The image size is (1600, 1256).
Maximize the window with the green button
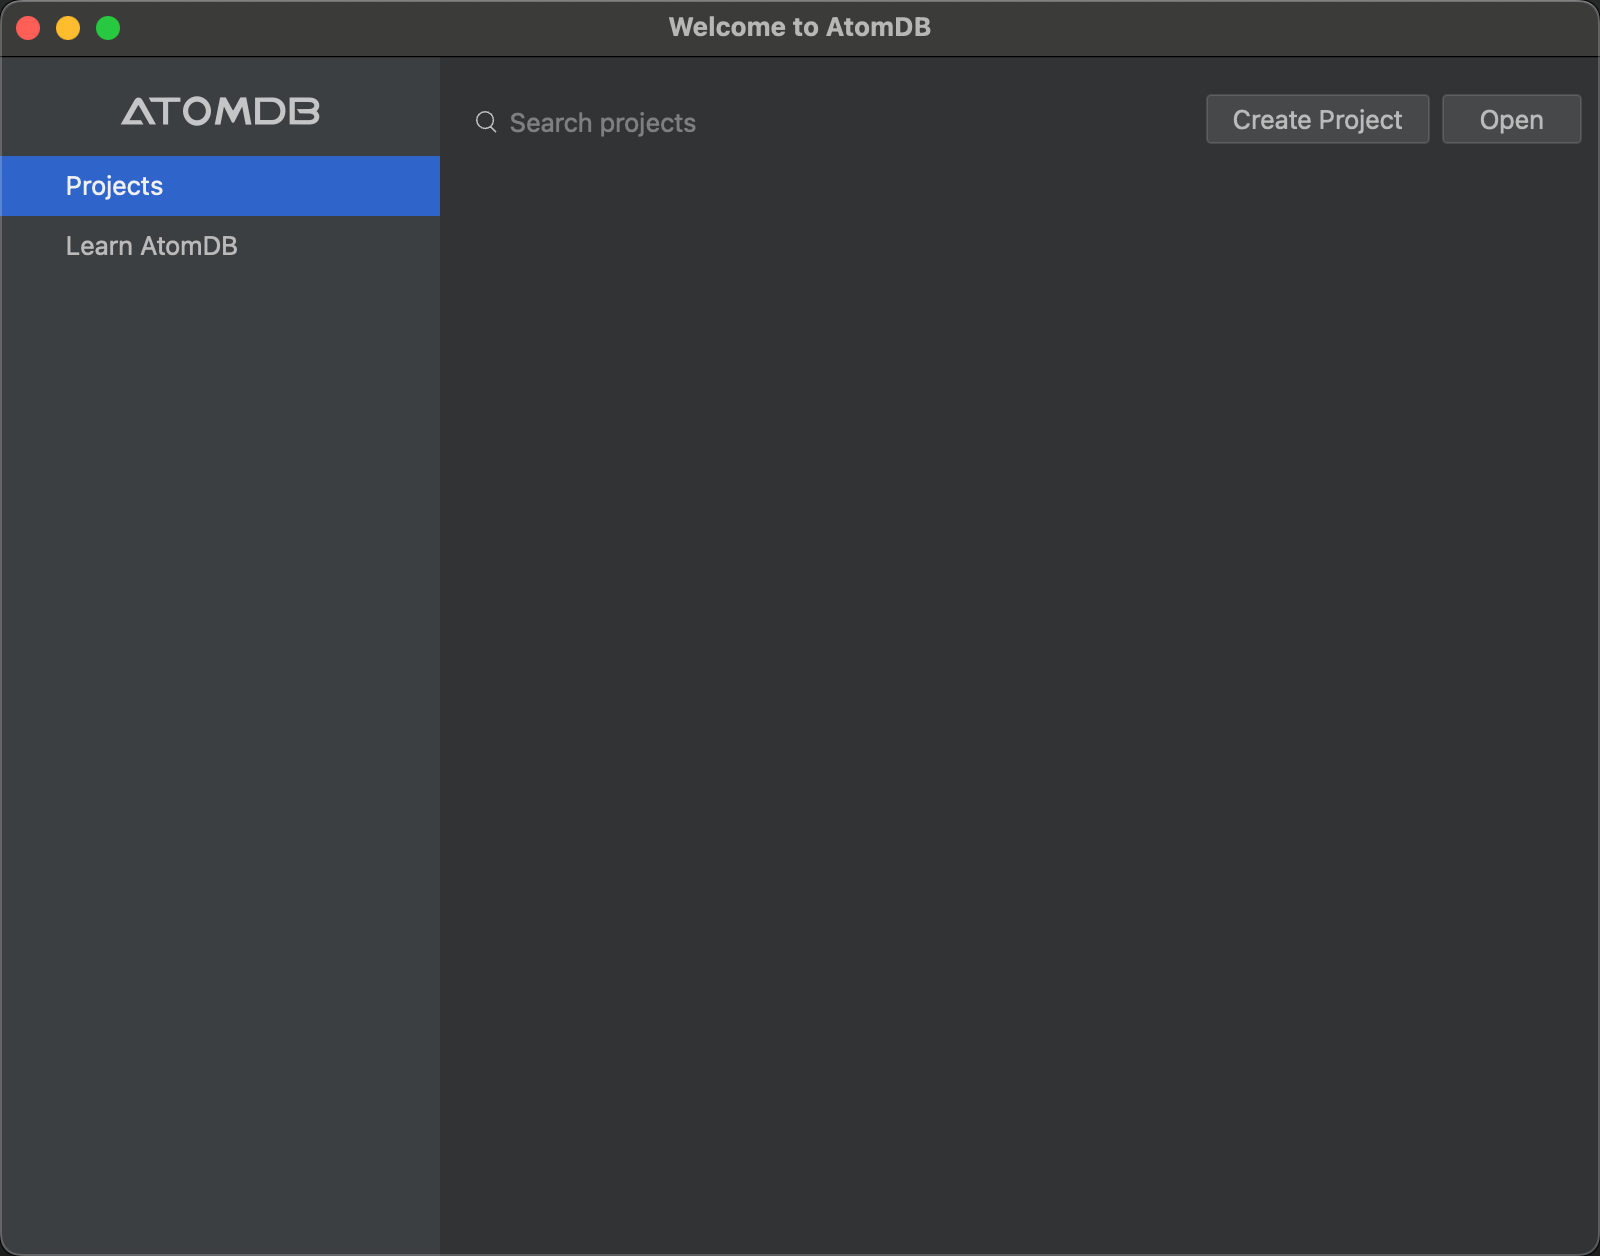coord(108,28)
